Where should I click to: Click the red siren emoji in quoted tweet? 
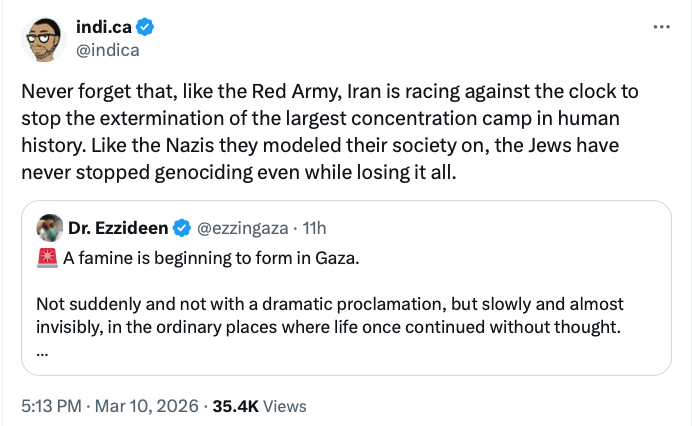click(x=46, y=258)
